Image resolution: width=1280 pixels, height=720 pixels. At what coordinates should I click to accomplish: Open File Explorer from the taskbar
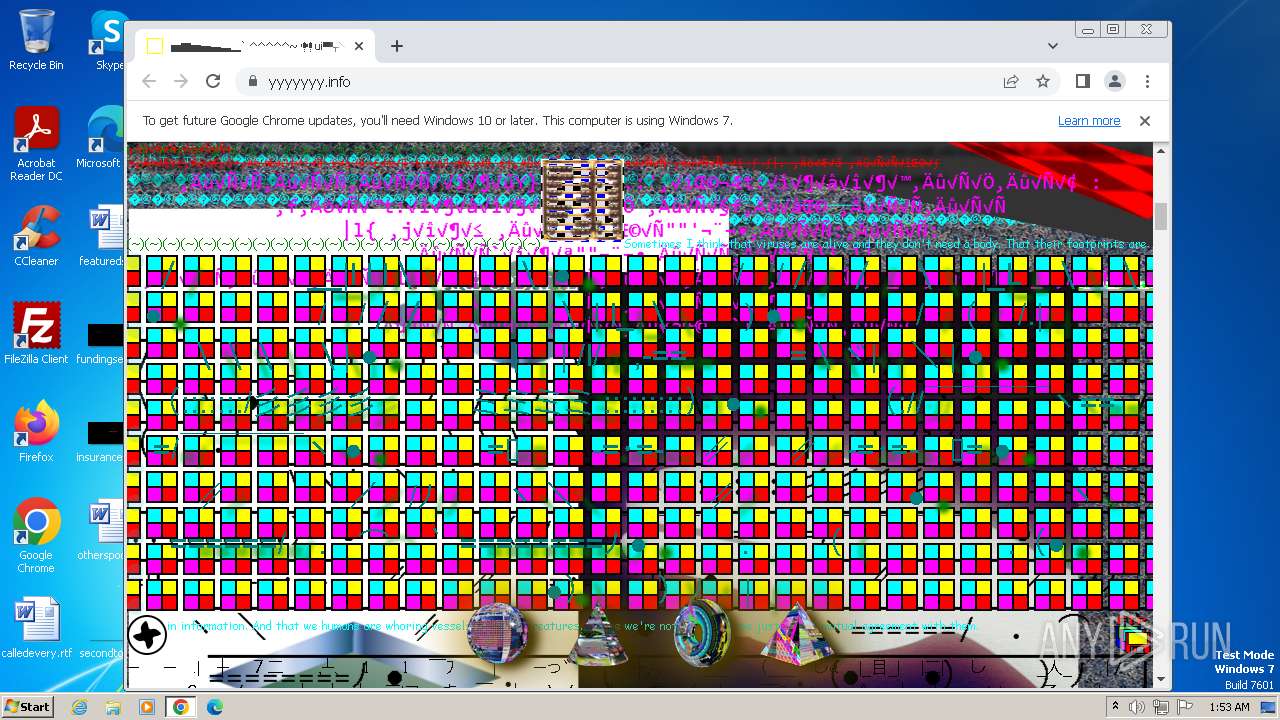[113, 707]
